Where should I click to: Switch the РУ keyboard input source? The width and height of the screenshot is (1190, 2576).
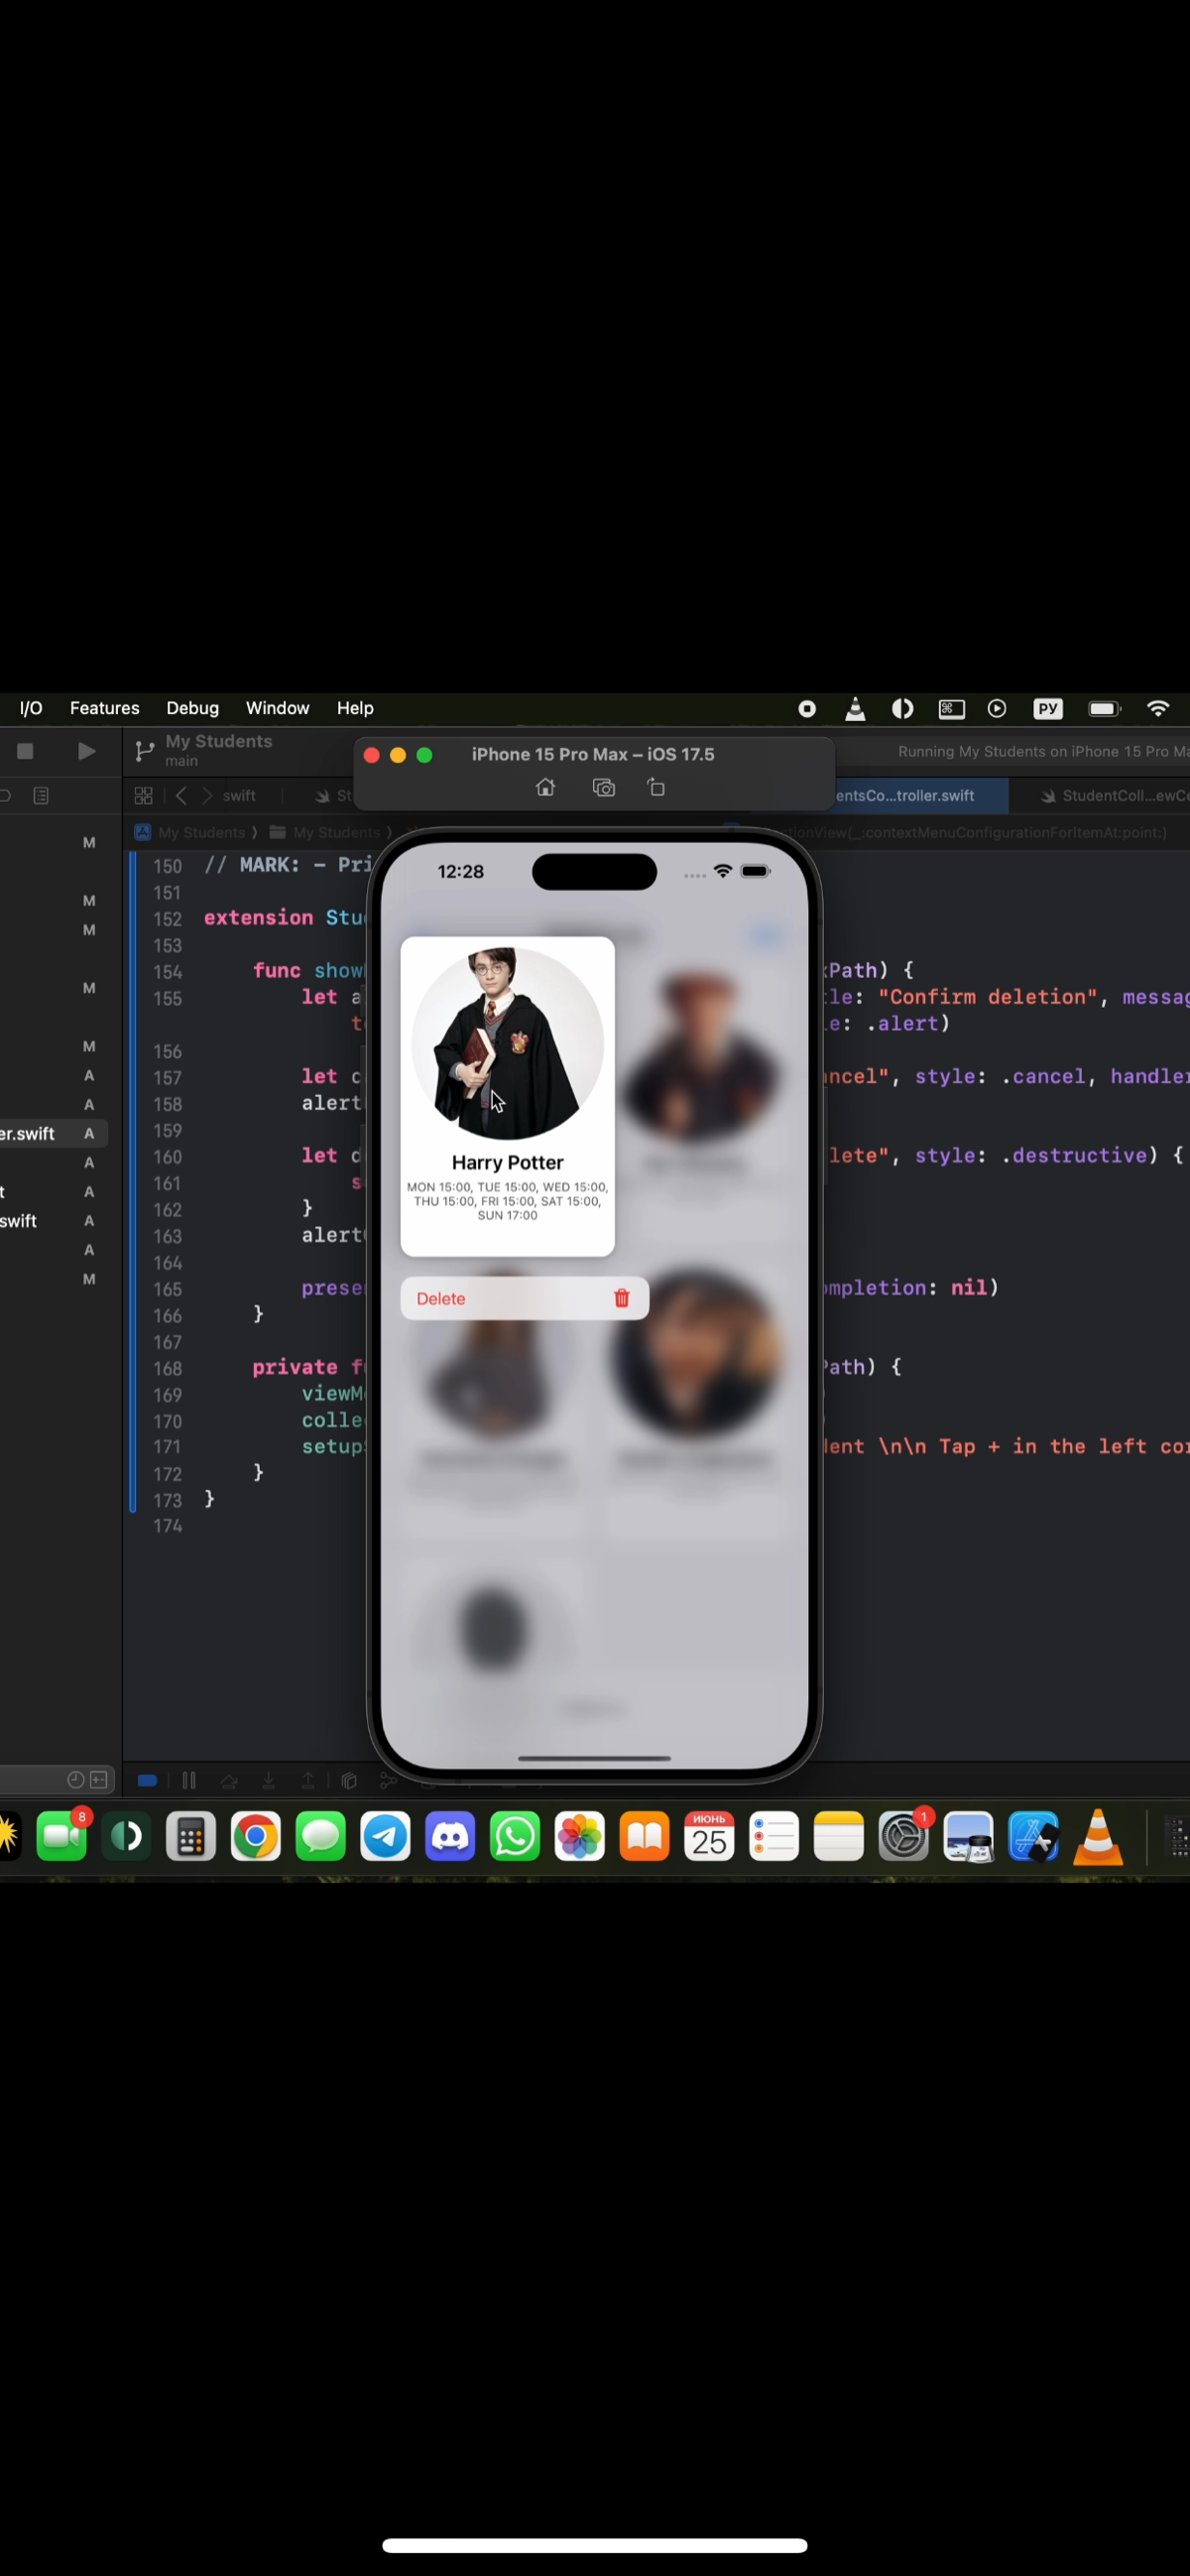[x=1047, y=708]
